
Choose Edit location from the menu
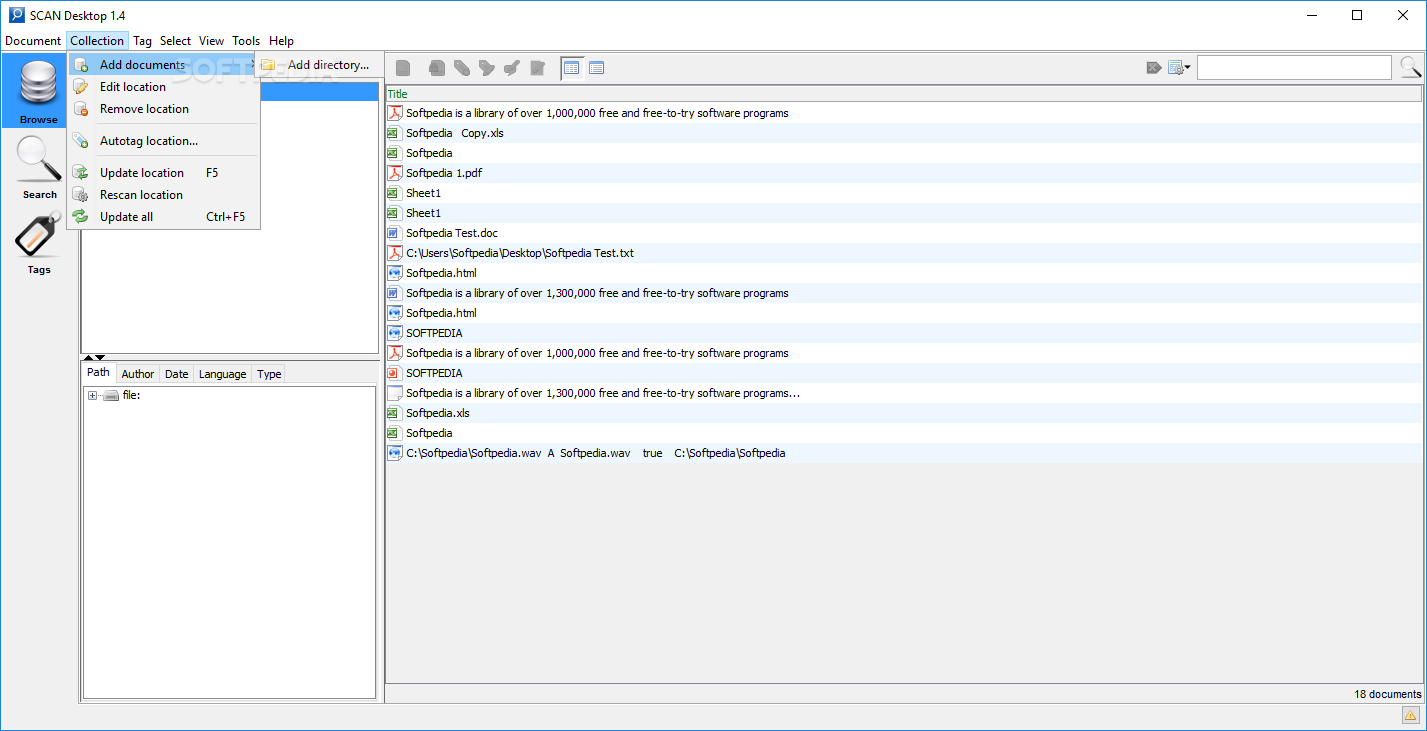[x=163, y=87]
